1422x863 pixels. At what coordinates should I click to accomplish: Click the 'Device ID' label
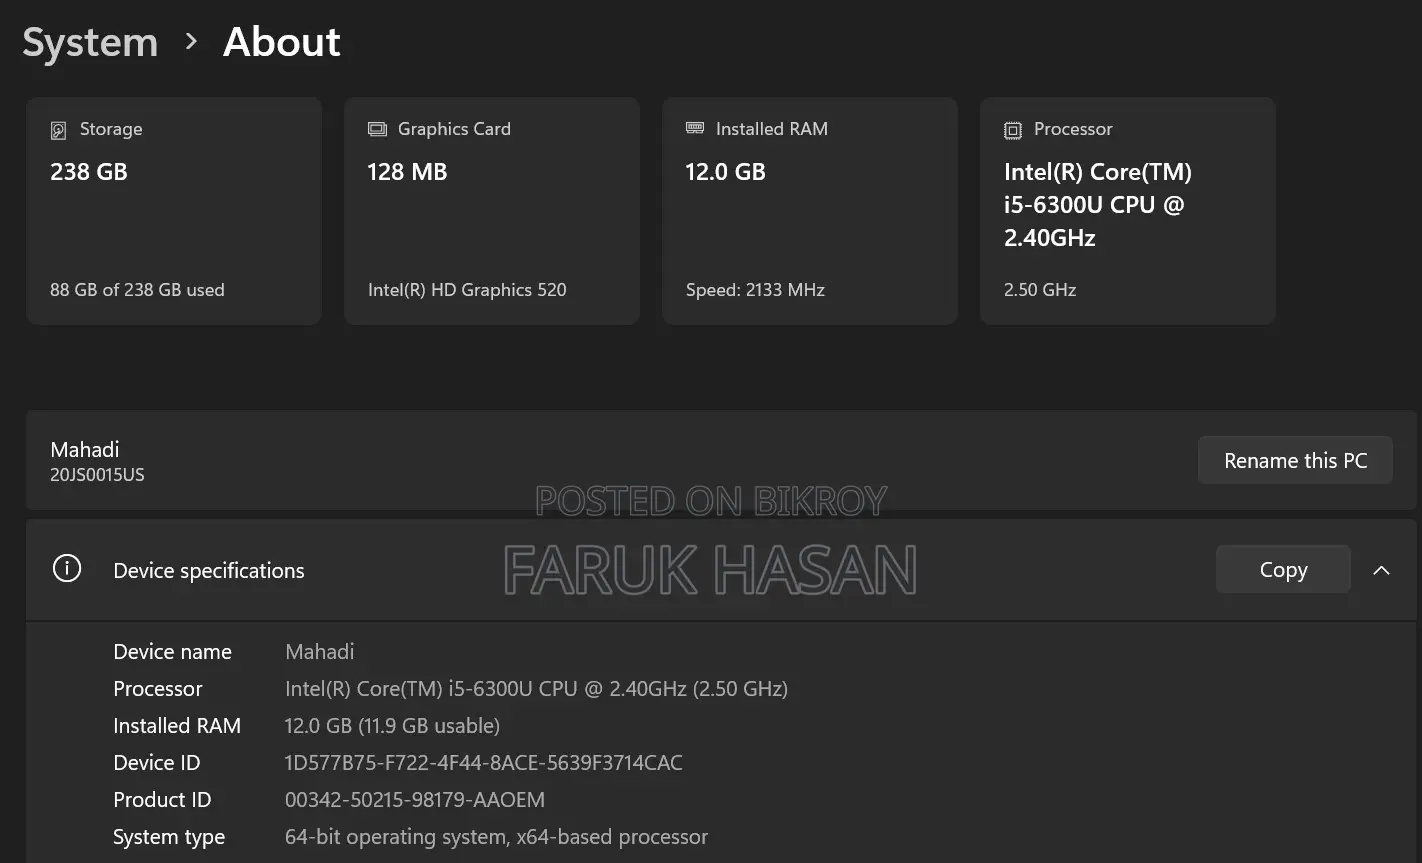pos(157,763)
